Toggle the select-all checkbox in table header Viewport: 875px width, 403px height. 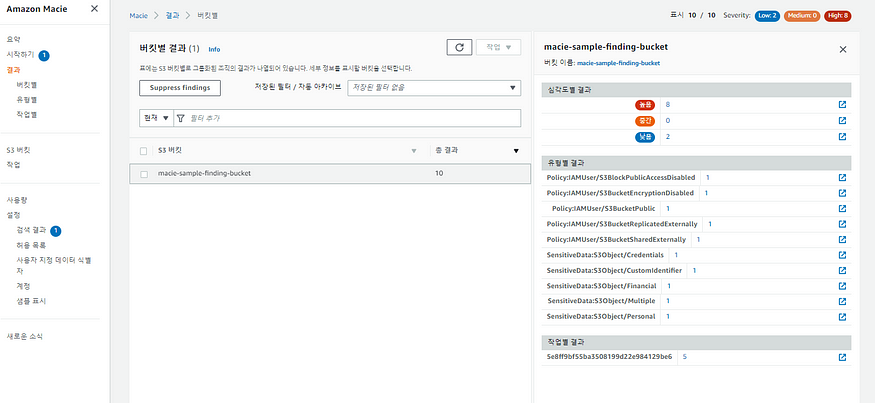click(144, 151)
